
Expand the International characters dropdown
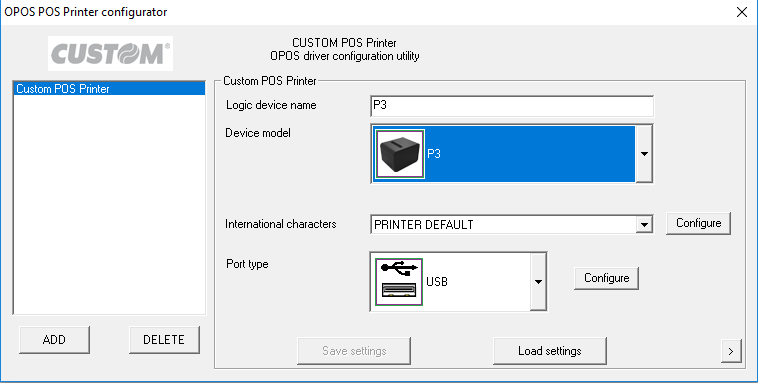(x=643, y=224)
